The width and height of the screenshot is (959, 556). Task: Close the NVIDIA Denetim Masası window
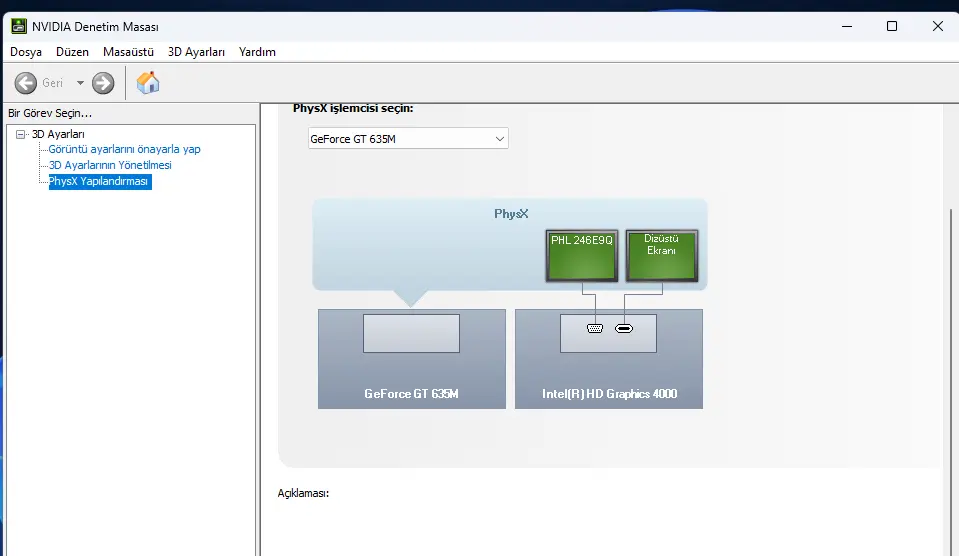(938, 26)
